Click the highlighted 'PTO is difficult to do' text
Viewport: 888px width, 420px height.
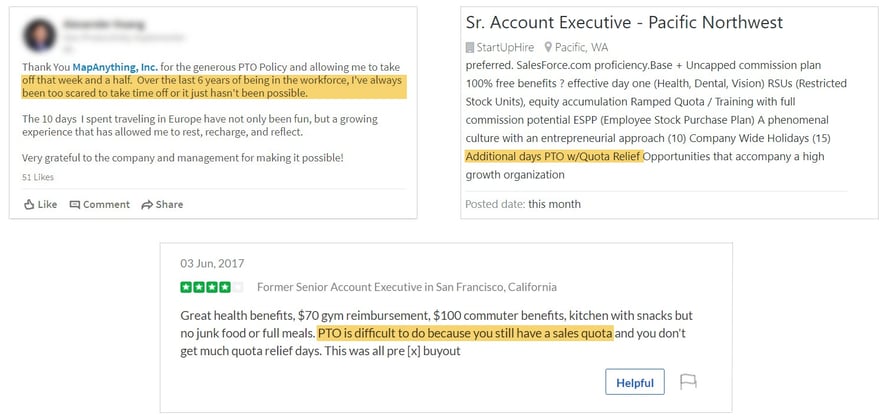click(x=464, y=333)
